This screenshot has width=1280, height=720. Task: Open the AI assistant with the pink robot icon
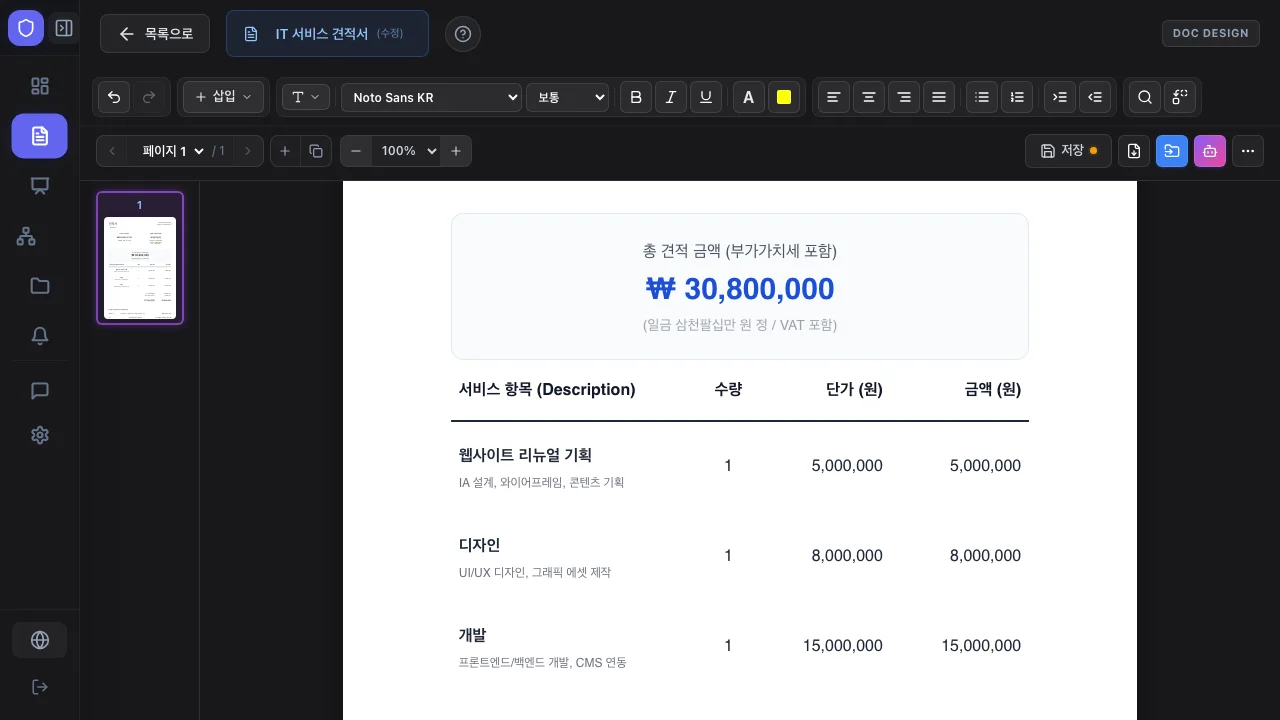coord(1210,151)
